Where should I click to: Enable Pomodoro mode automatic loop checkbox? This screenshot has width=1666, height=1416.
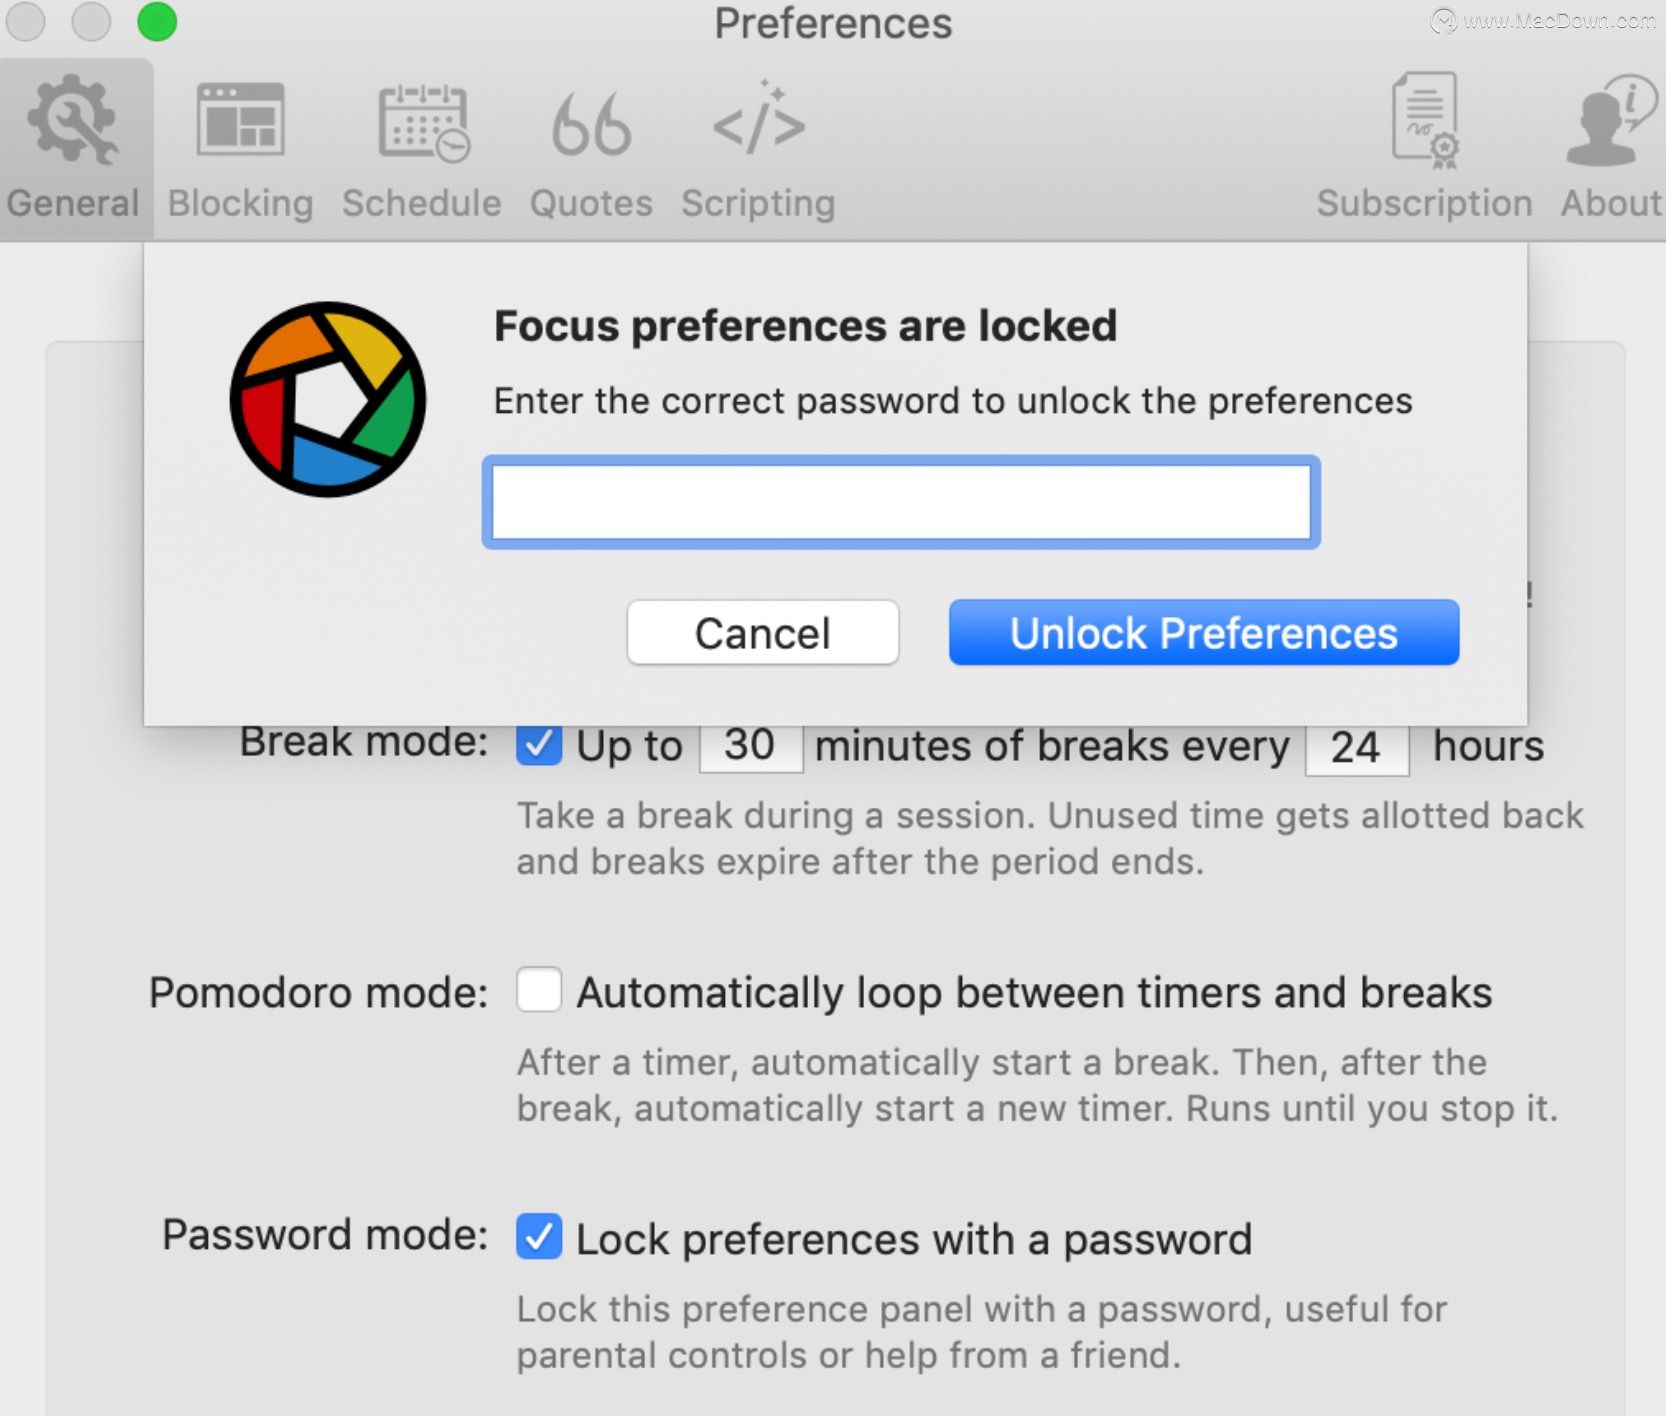539,990
